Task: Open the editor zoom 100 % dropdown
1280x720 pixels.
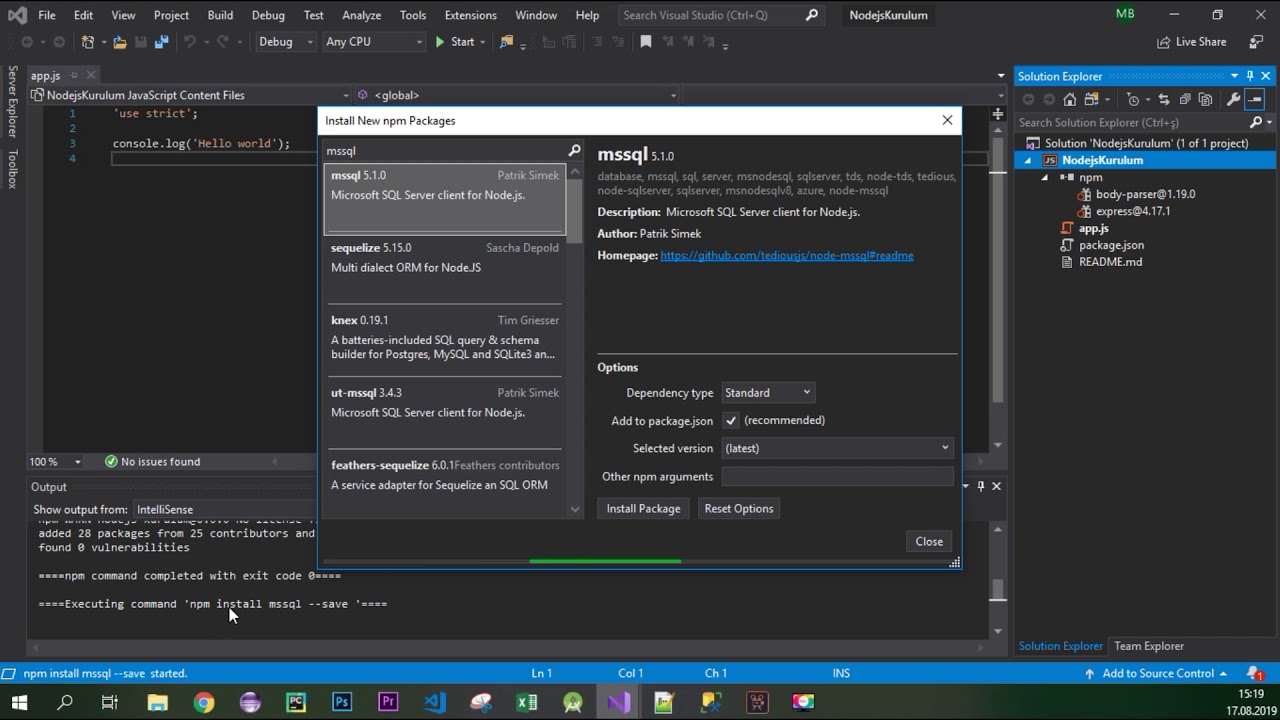Action: 56,462
